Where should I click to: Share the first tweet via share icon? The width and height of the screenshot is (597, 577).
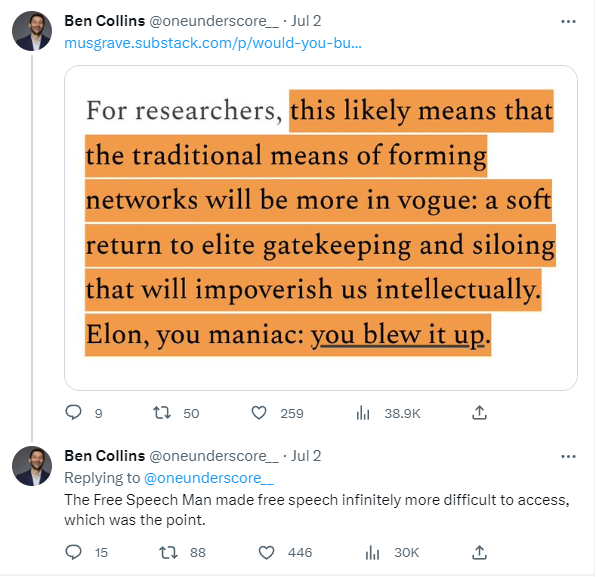[x=479, y=413]
